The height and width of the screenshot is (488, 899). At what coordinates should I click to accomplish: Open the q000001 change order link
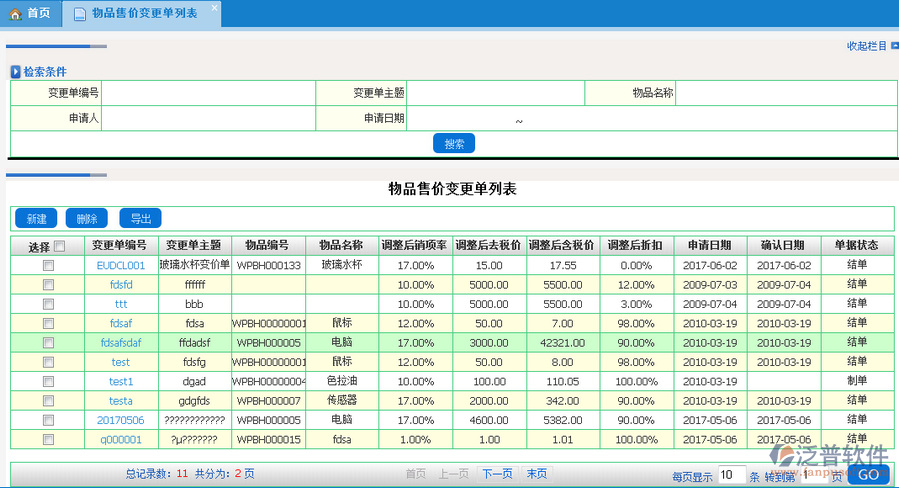pyautogui.click(x=120, y=439)
